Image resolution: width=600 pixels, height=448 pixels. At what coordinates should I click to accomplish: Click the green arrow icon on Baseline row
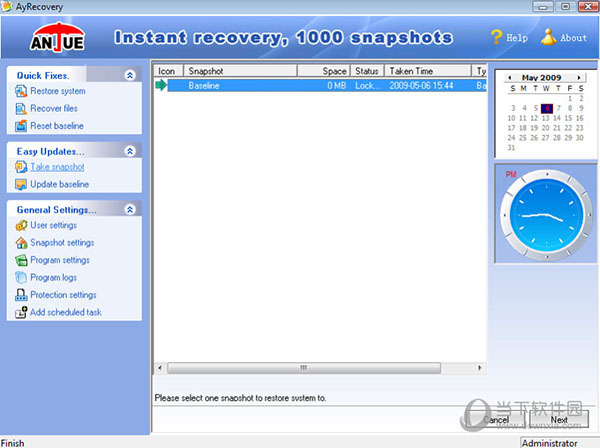161,85
